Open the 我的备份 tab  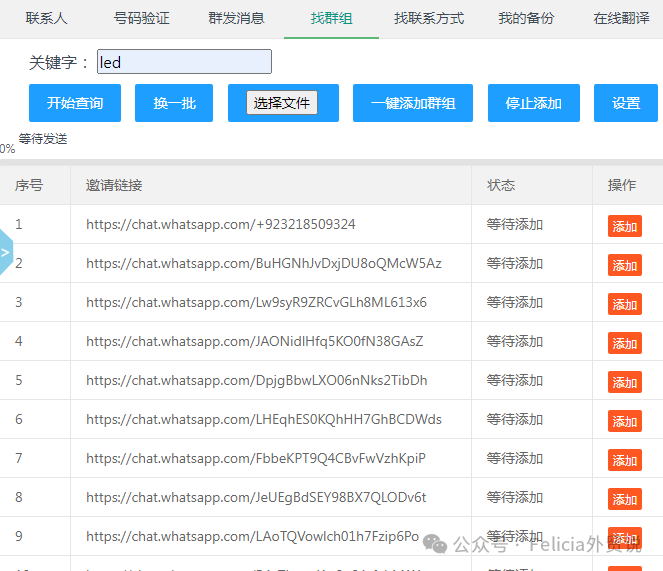click(526, 19)
